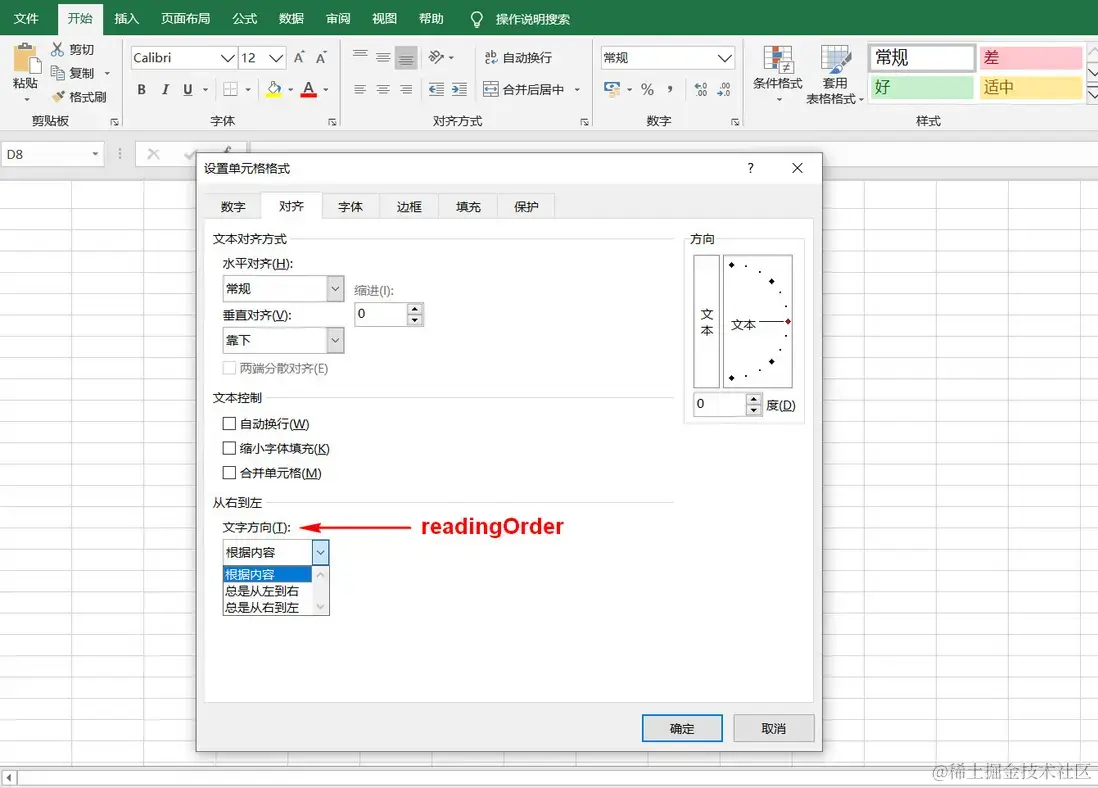Click the orientation degrees (度) input field
Screen dimensions: 1098x788
coord(719,403)
